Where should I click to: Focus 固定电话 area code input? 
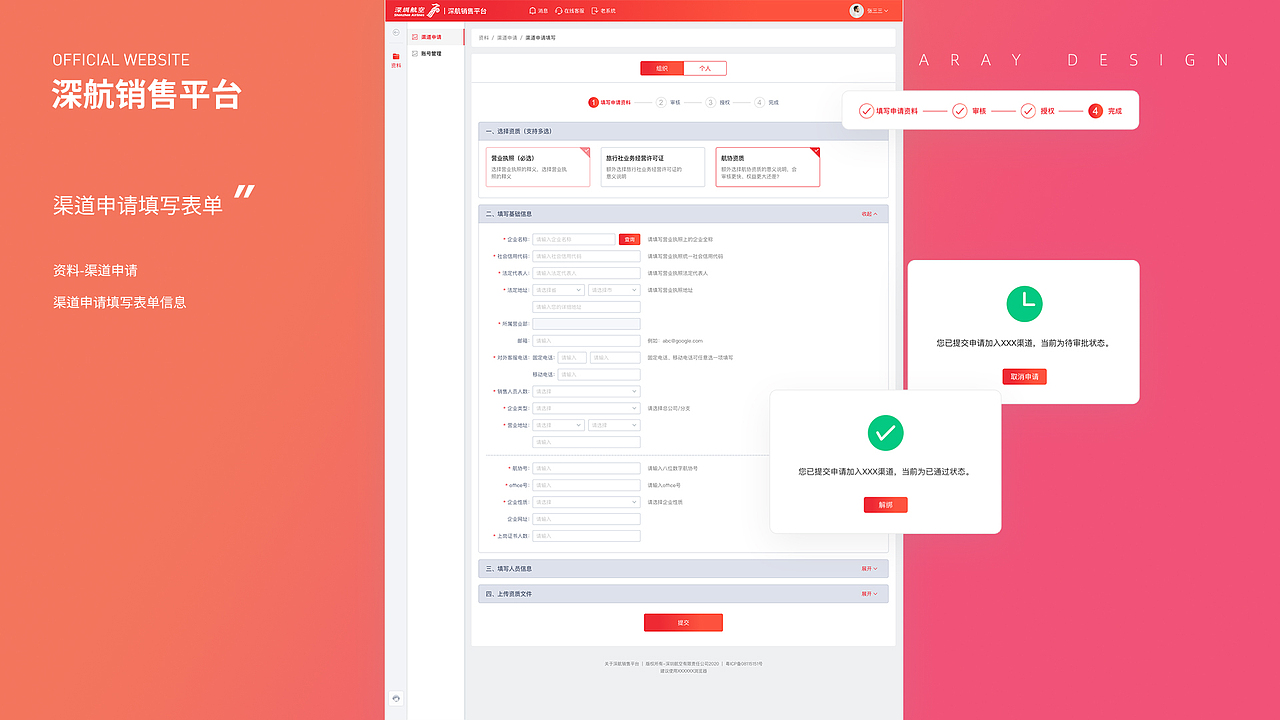pyautogui.click(x=572, y=357)
